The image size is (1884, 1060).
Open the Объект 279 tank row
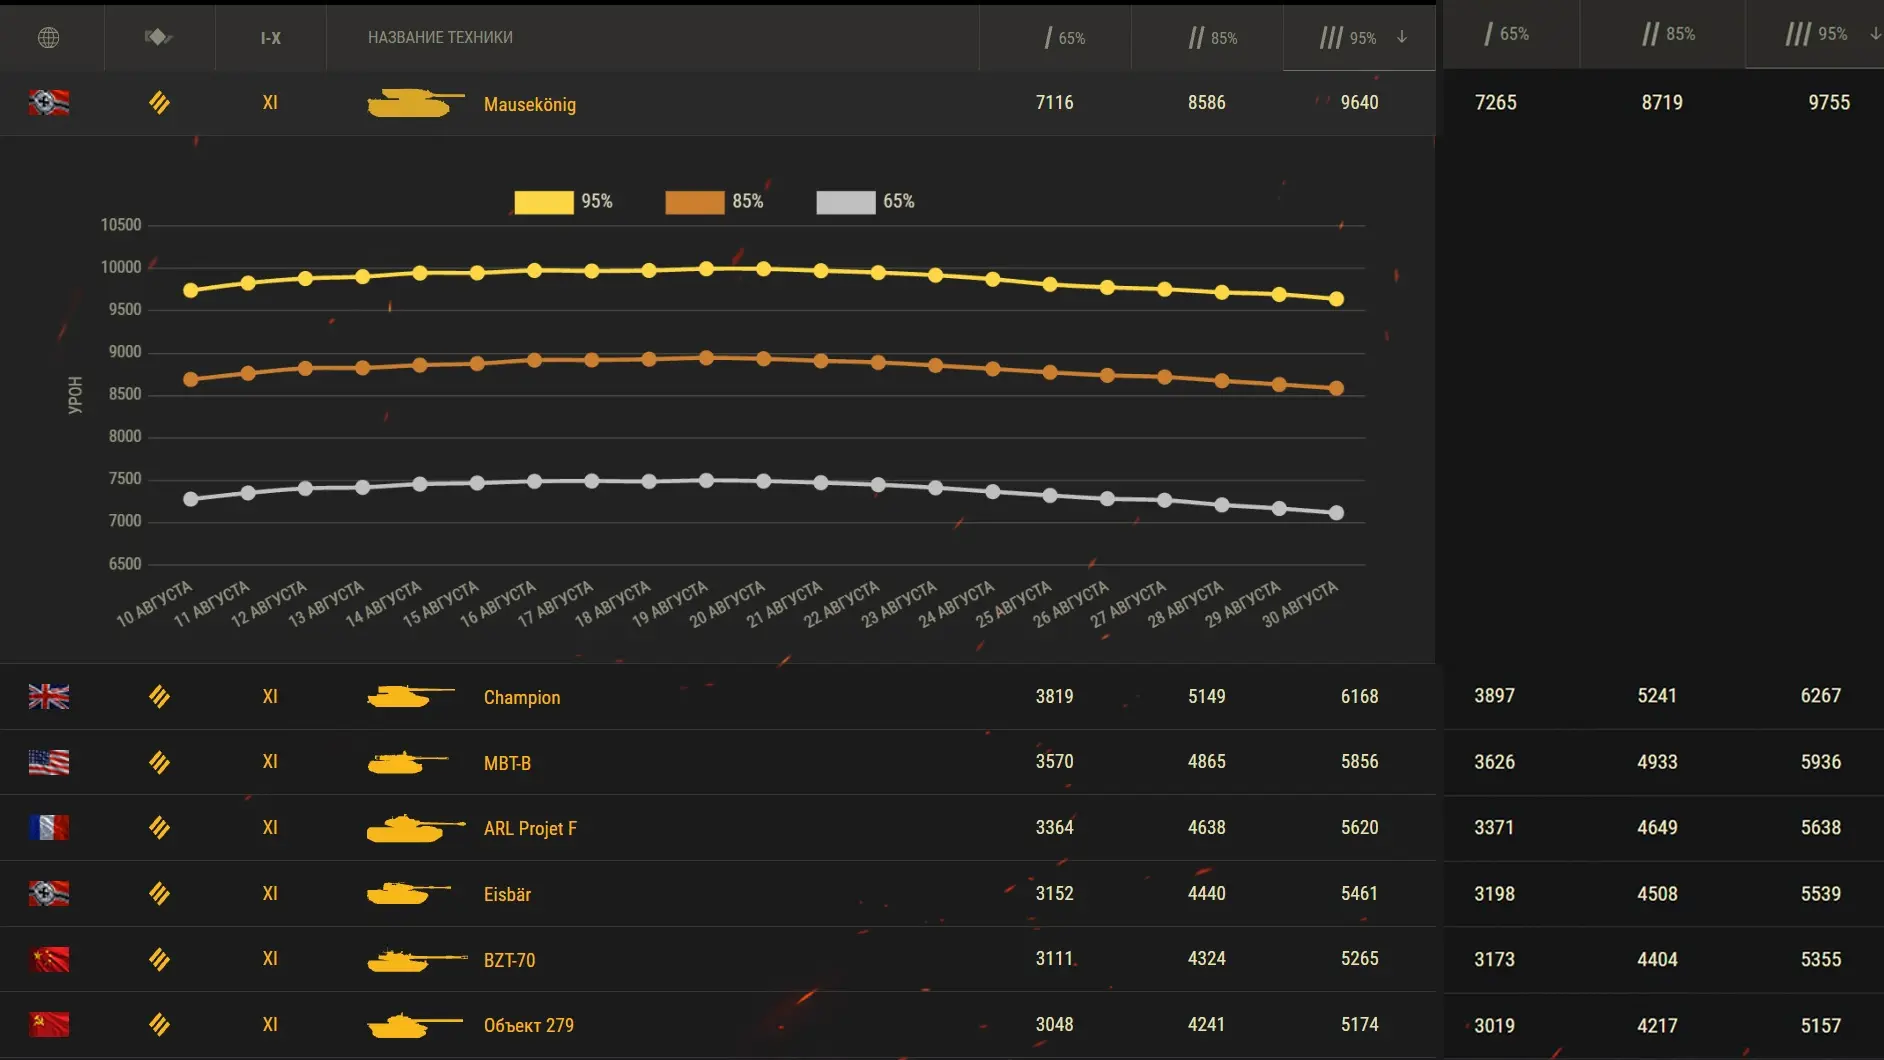[x=717, y=1025]
